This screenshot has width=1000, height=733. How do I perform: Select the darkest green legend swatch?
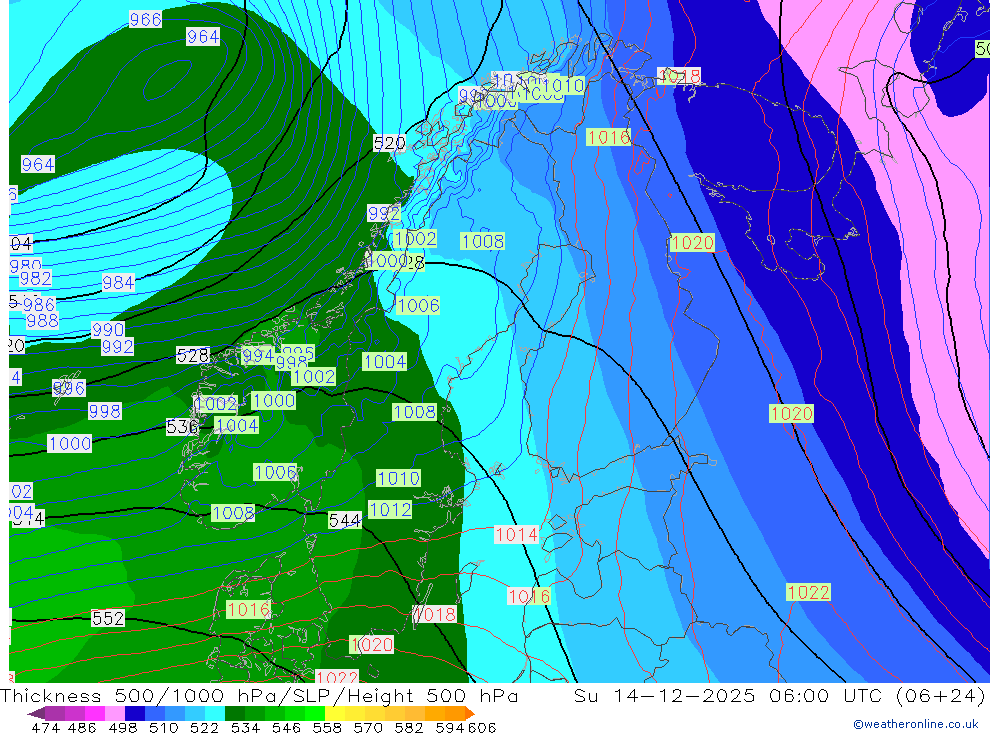pyautogui.click(x=235, y=713)
